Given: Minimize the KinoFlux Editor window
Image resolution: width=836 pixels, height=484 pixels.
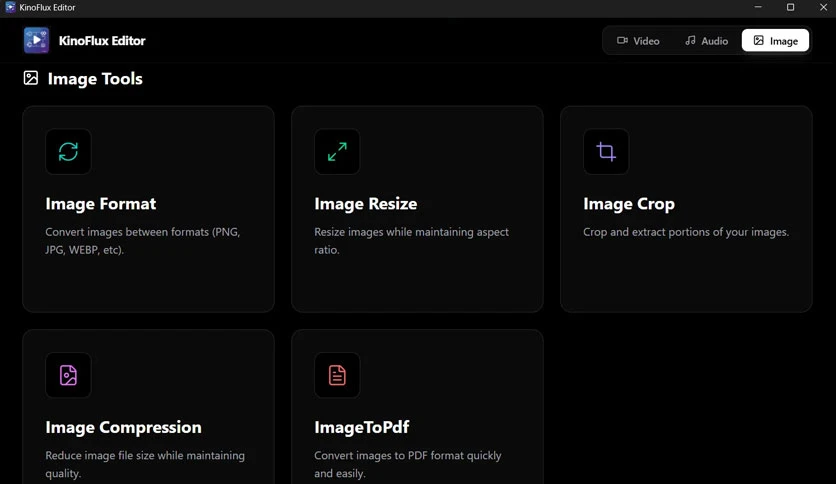Looking at the screenshot, I should 758,7.
